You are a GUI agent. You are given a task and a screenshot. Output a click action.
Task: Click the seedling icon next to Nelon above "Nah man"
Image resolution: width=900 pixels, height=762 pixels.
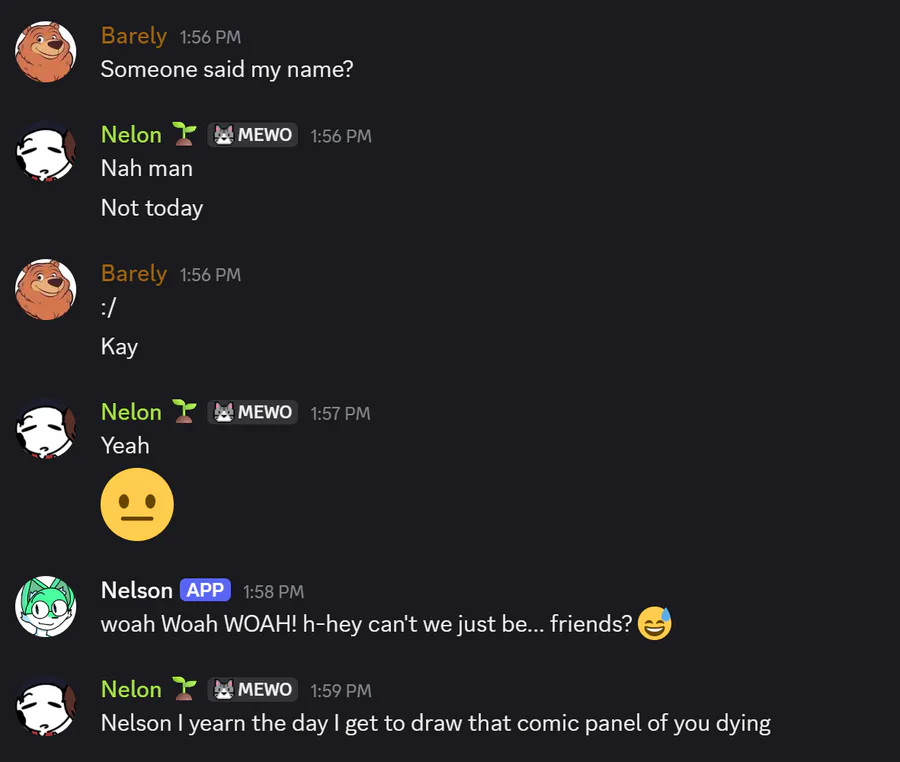[x=183, y=135]
